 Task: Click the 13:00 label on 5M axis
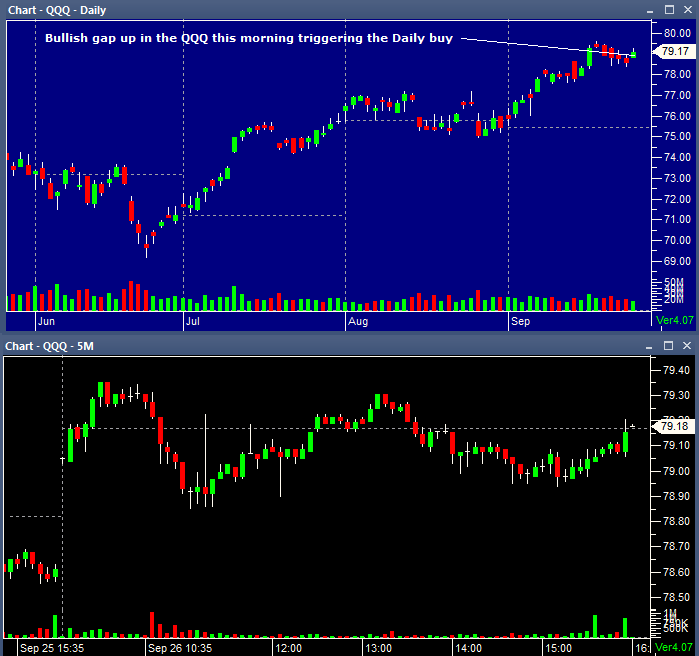(378, 648)
